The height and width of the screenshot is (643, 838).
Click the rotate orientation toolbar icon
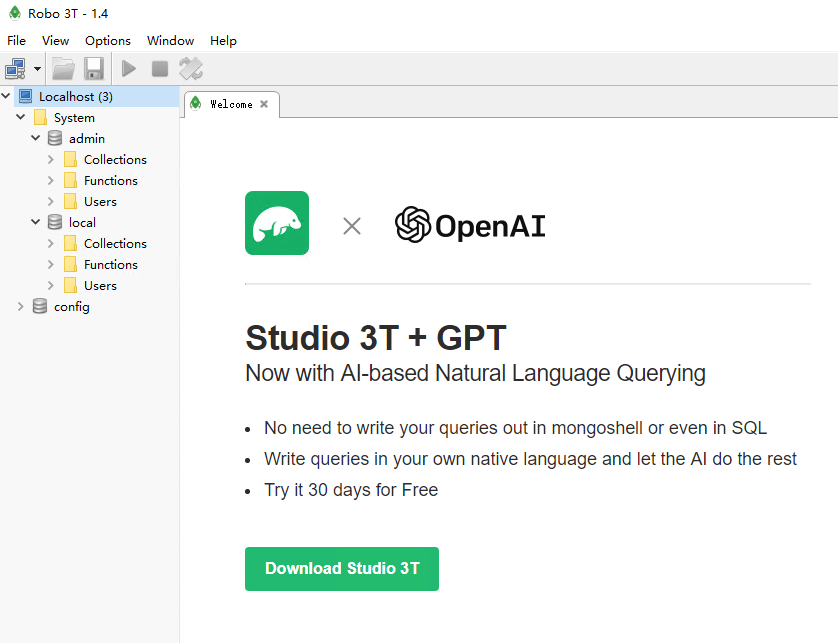[191, 69]
